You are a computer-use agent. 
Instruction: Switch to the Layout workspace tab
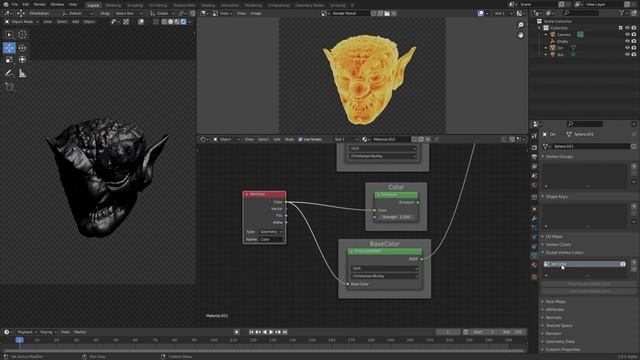pos(93,5)
